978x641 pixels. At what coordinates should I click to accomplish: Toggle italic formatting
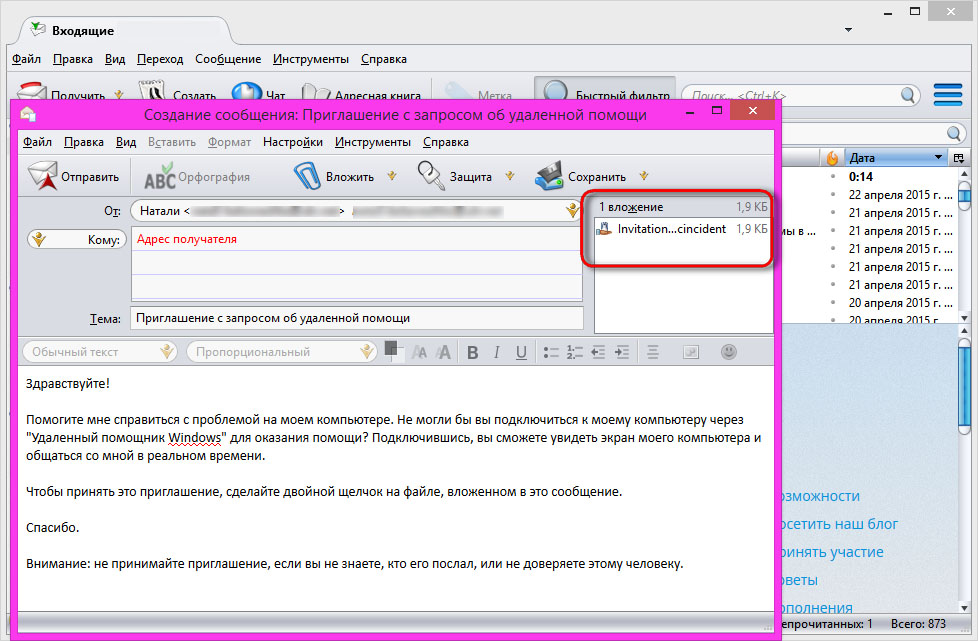coord(496,352)
